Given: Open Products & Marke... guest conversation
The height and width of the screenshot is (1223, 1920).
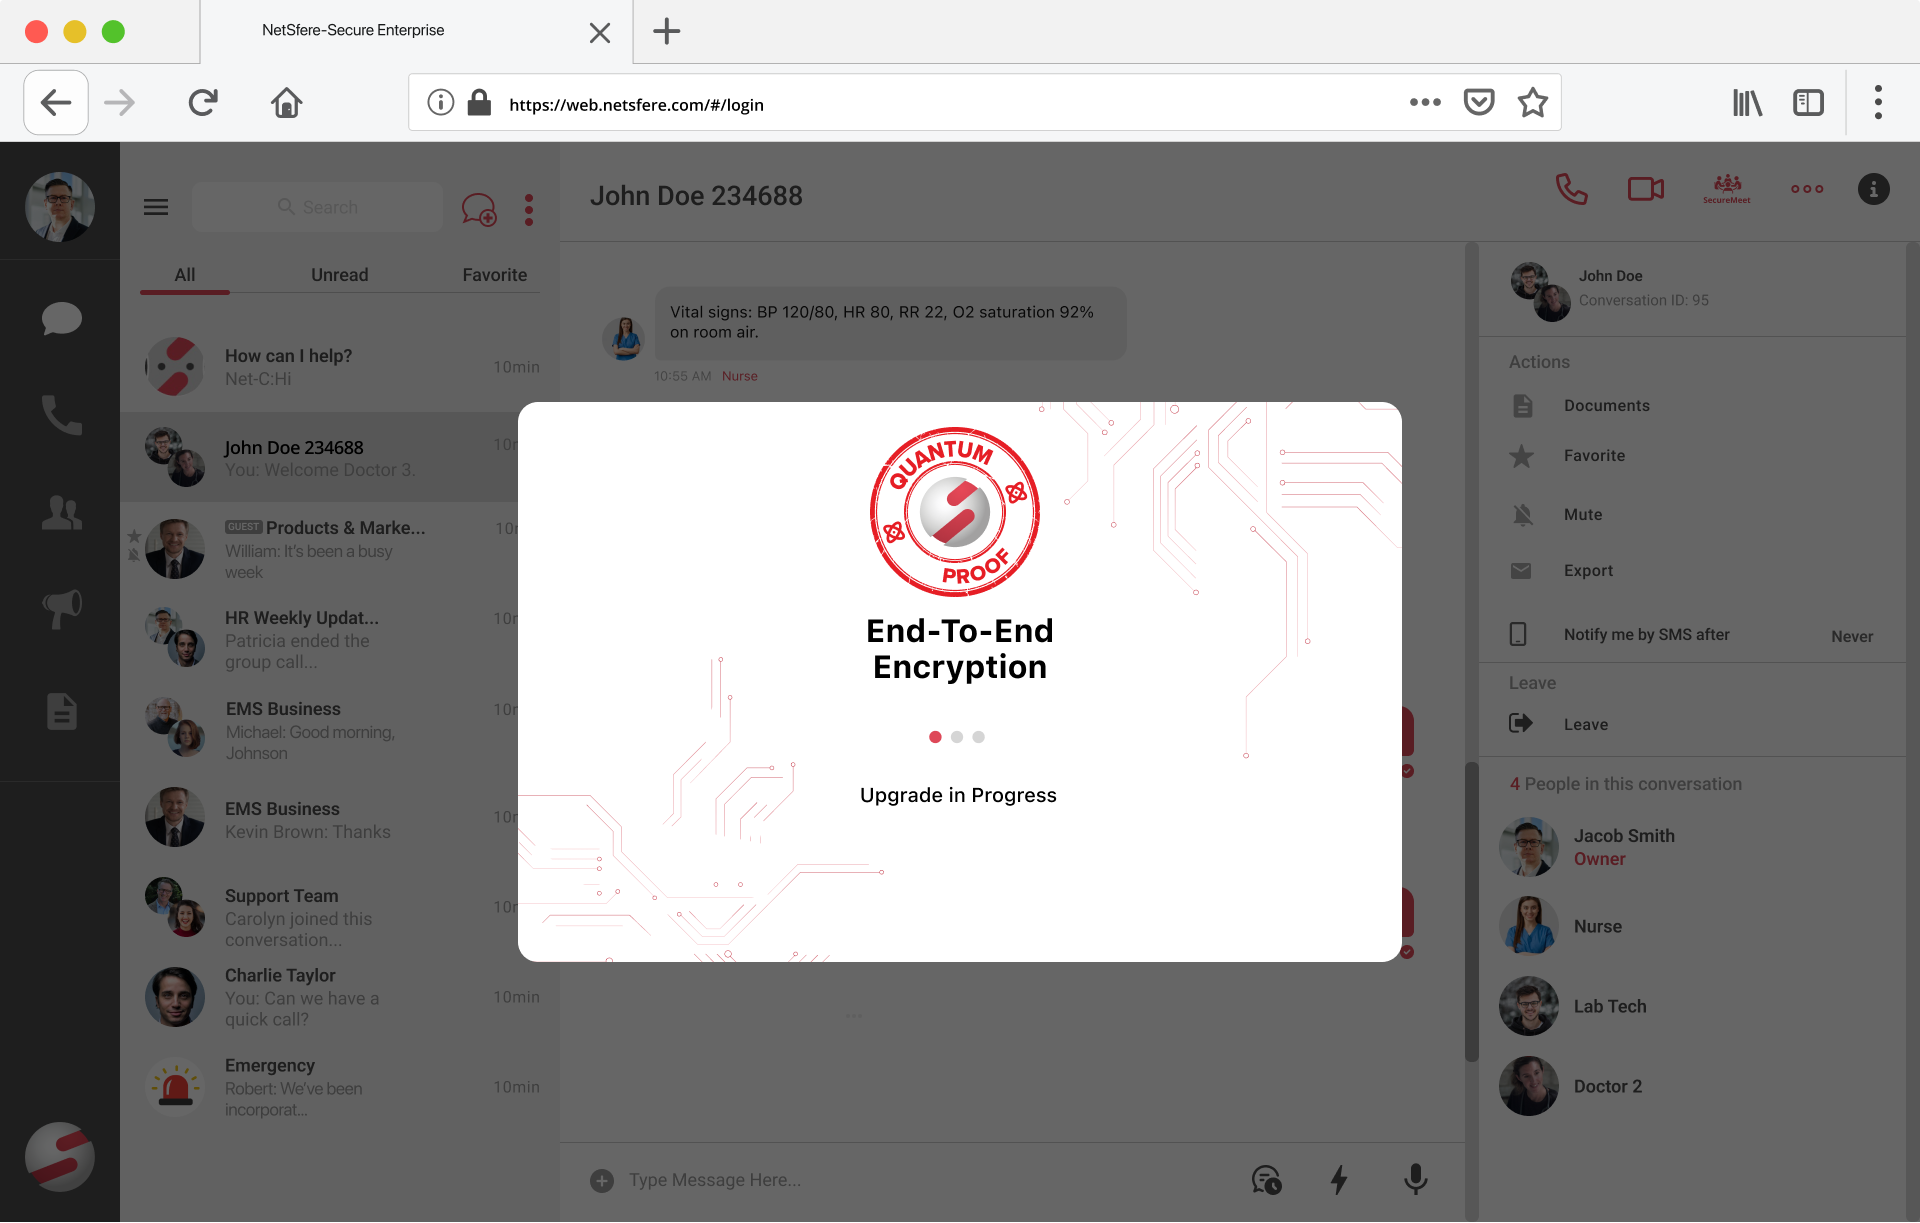Looking at the screenshot, I should pos(320,549).
